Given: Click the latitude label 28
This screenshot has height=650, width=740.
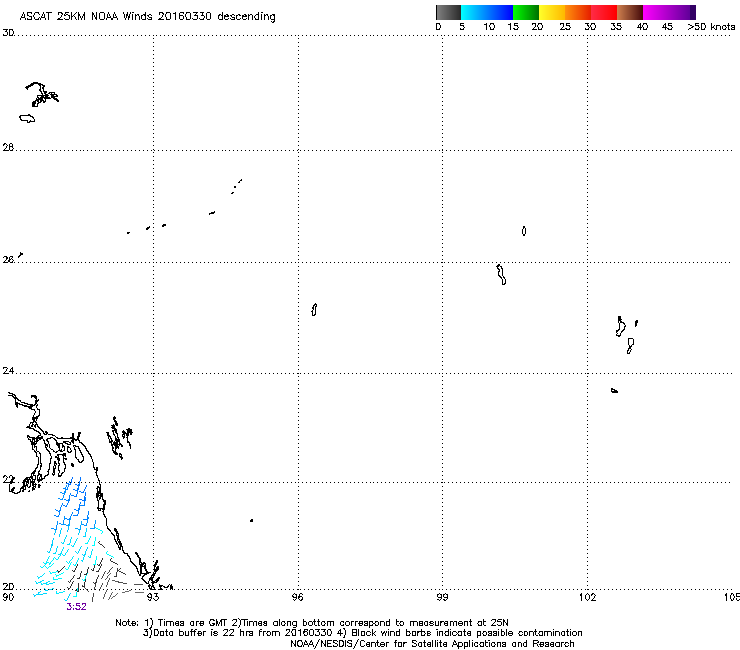Looking at the screenshot, I should [8, 147].
